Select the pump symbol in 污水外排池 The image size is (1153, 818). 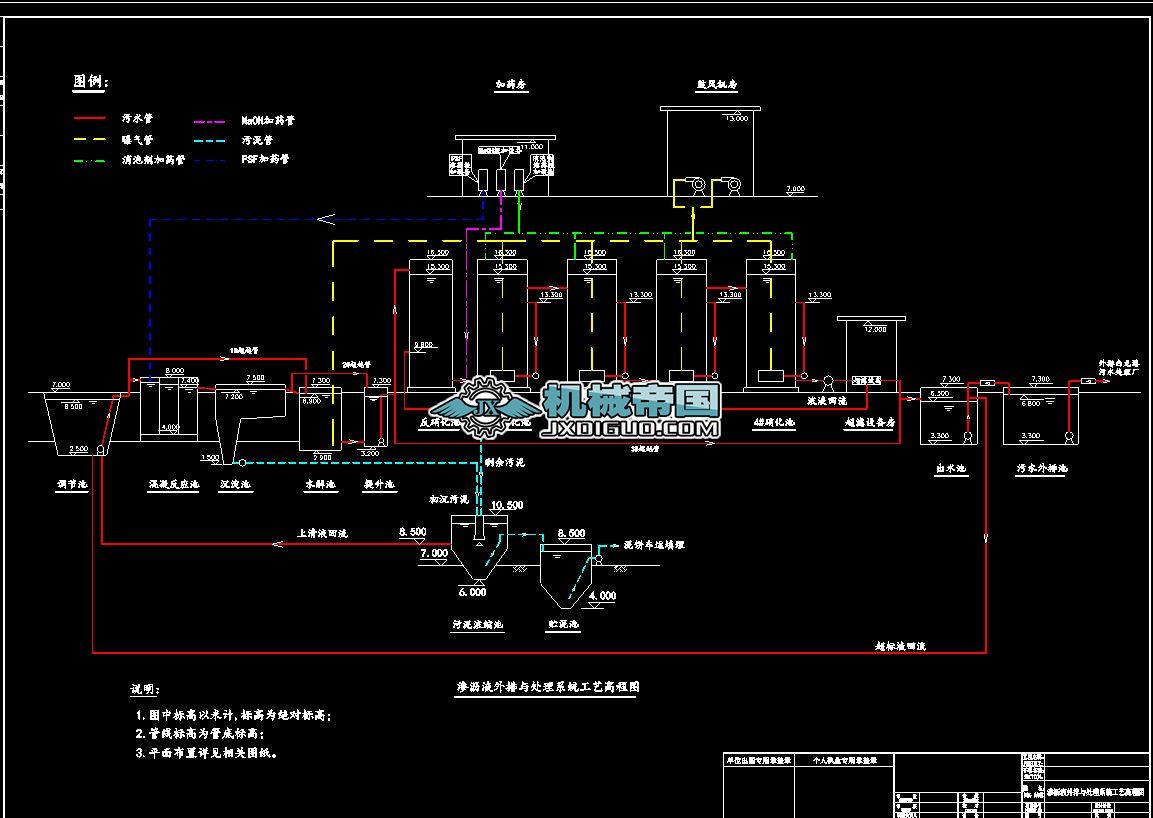coord(1068,438)
